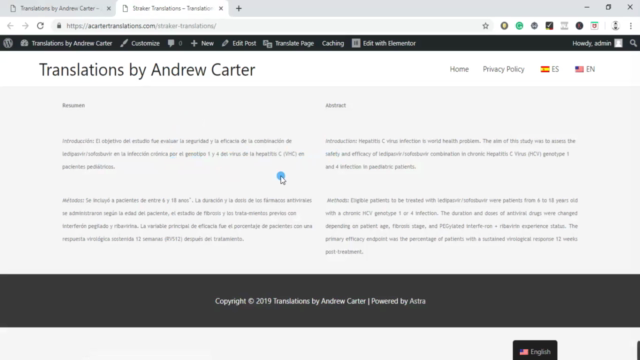Open the Caching menu

point(333,43)
